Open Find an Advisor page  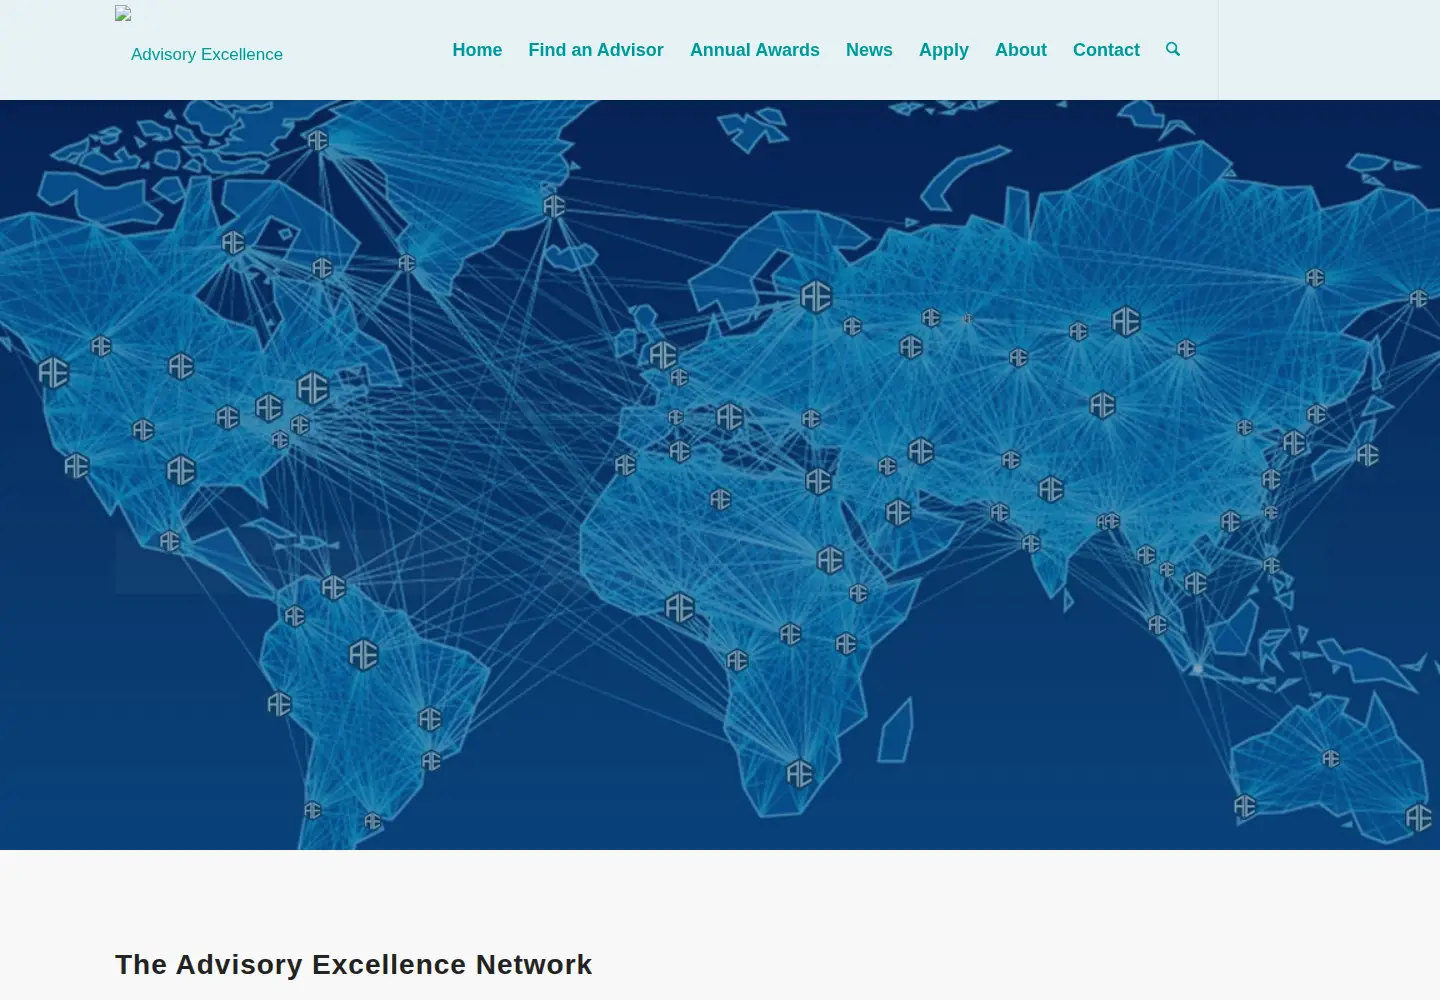click(x=596, y=50)
